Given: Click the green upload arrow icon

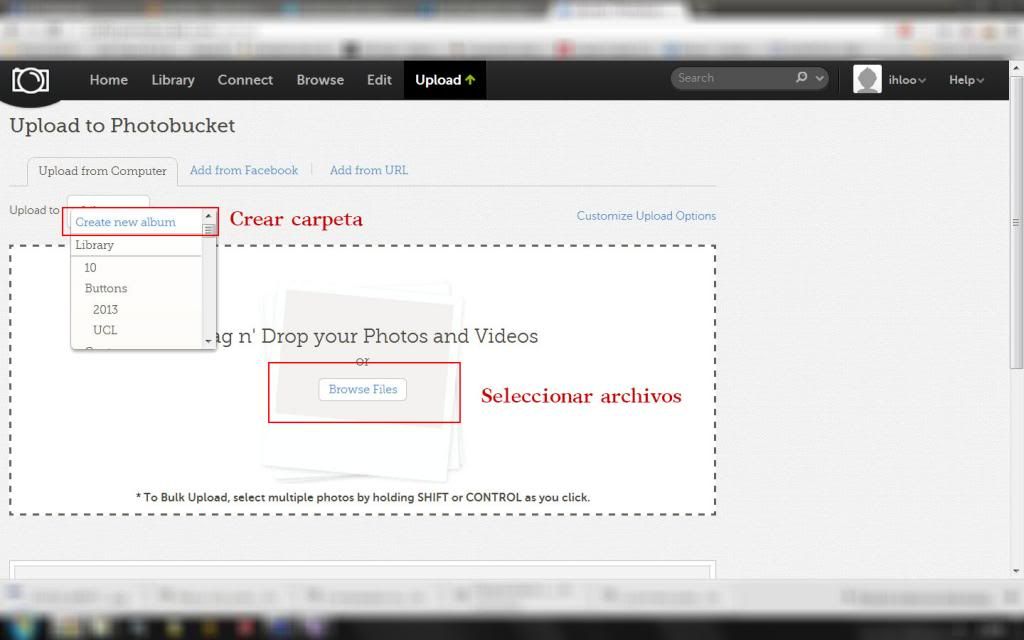Looking at the screenshot, I should pyautogui.click(x=470, y=80).
